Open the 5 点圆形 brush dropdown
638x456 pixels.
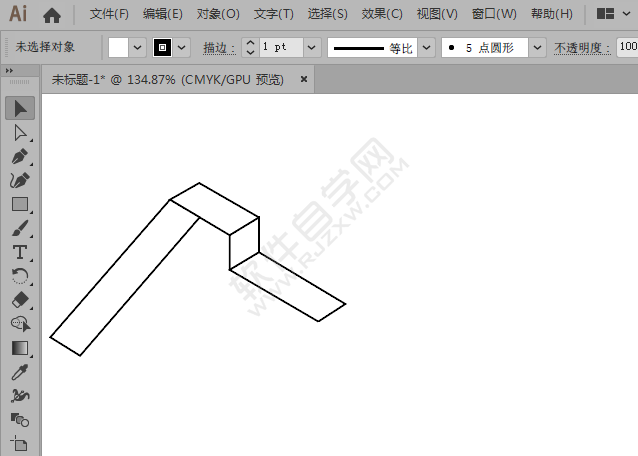[x=538, y=47]
